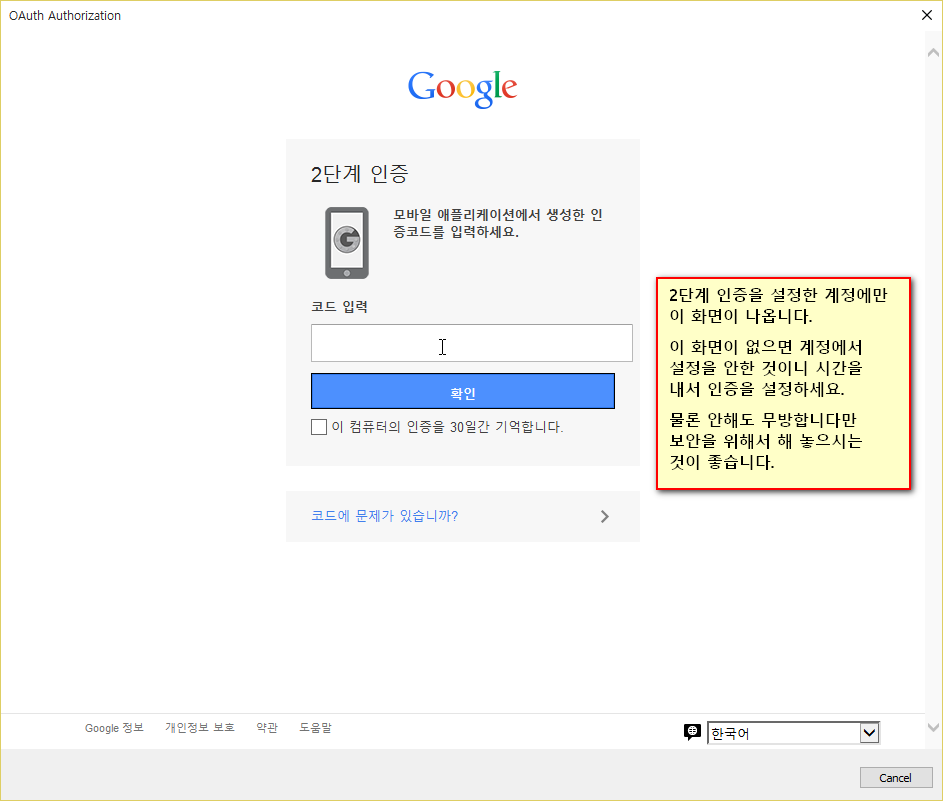Focus the 코드 입력 text field
The image size is (943, 801).
click(x=472, y=343)
